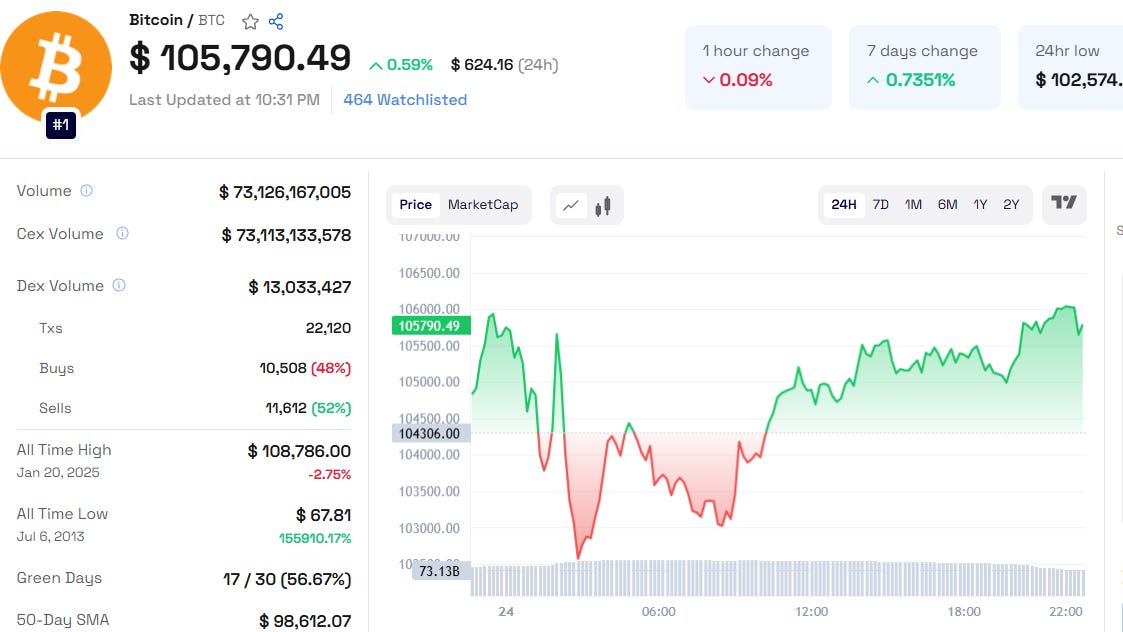Click the Bitcoin logo icon
The image size is (1123, 632).
[x=55, y=67]
